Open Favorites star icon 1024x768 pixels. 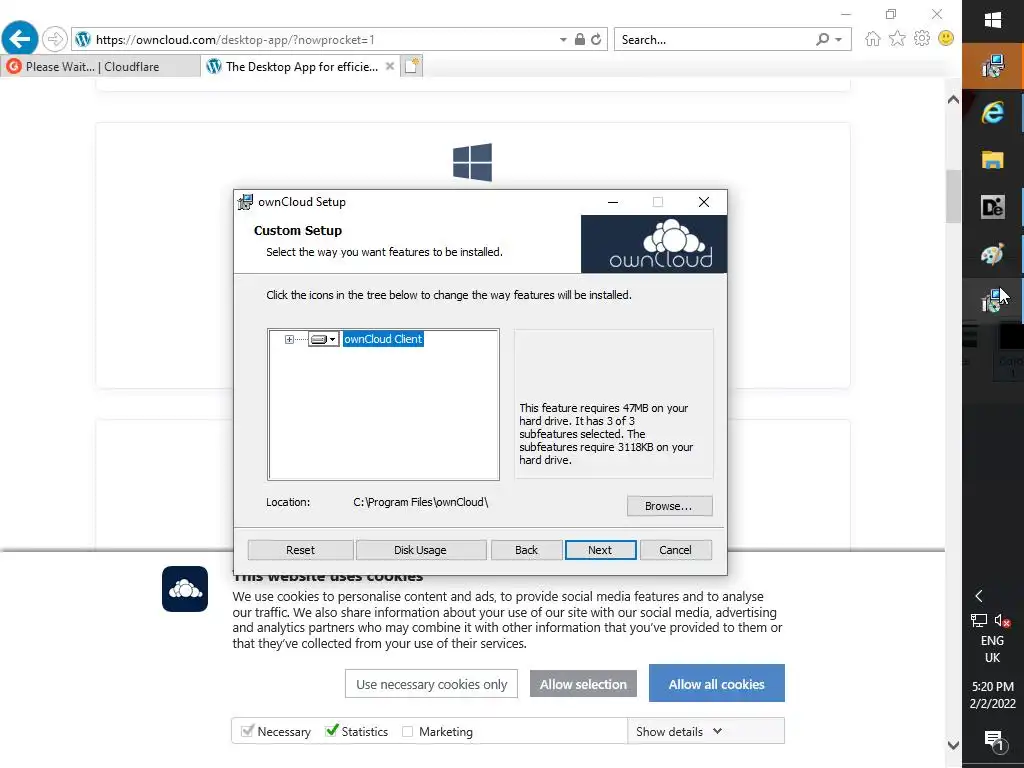(x=897, y=39)
